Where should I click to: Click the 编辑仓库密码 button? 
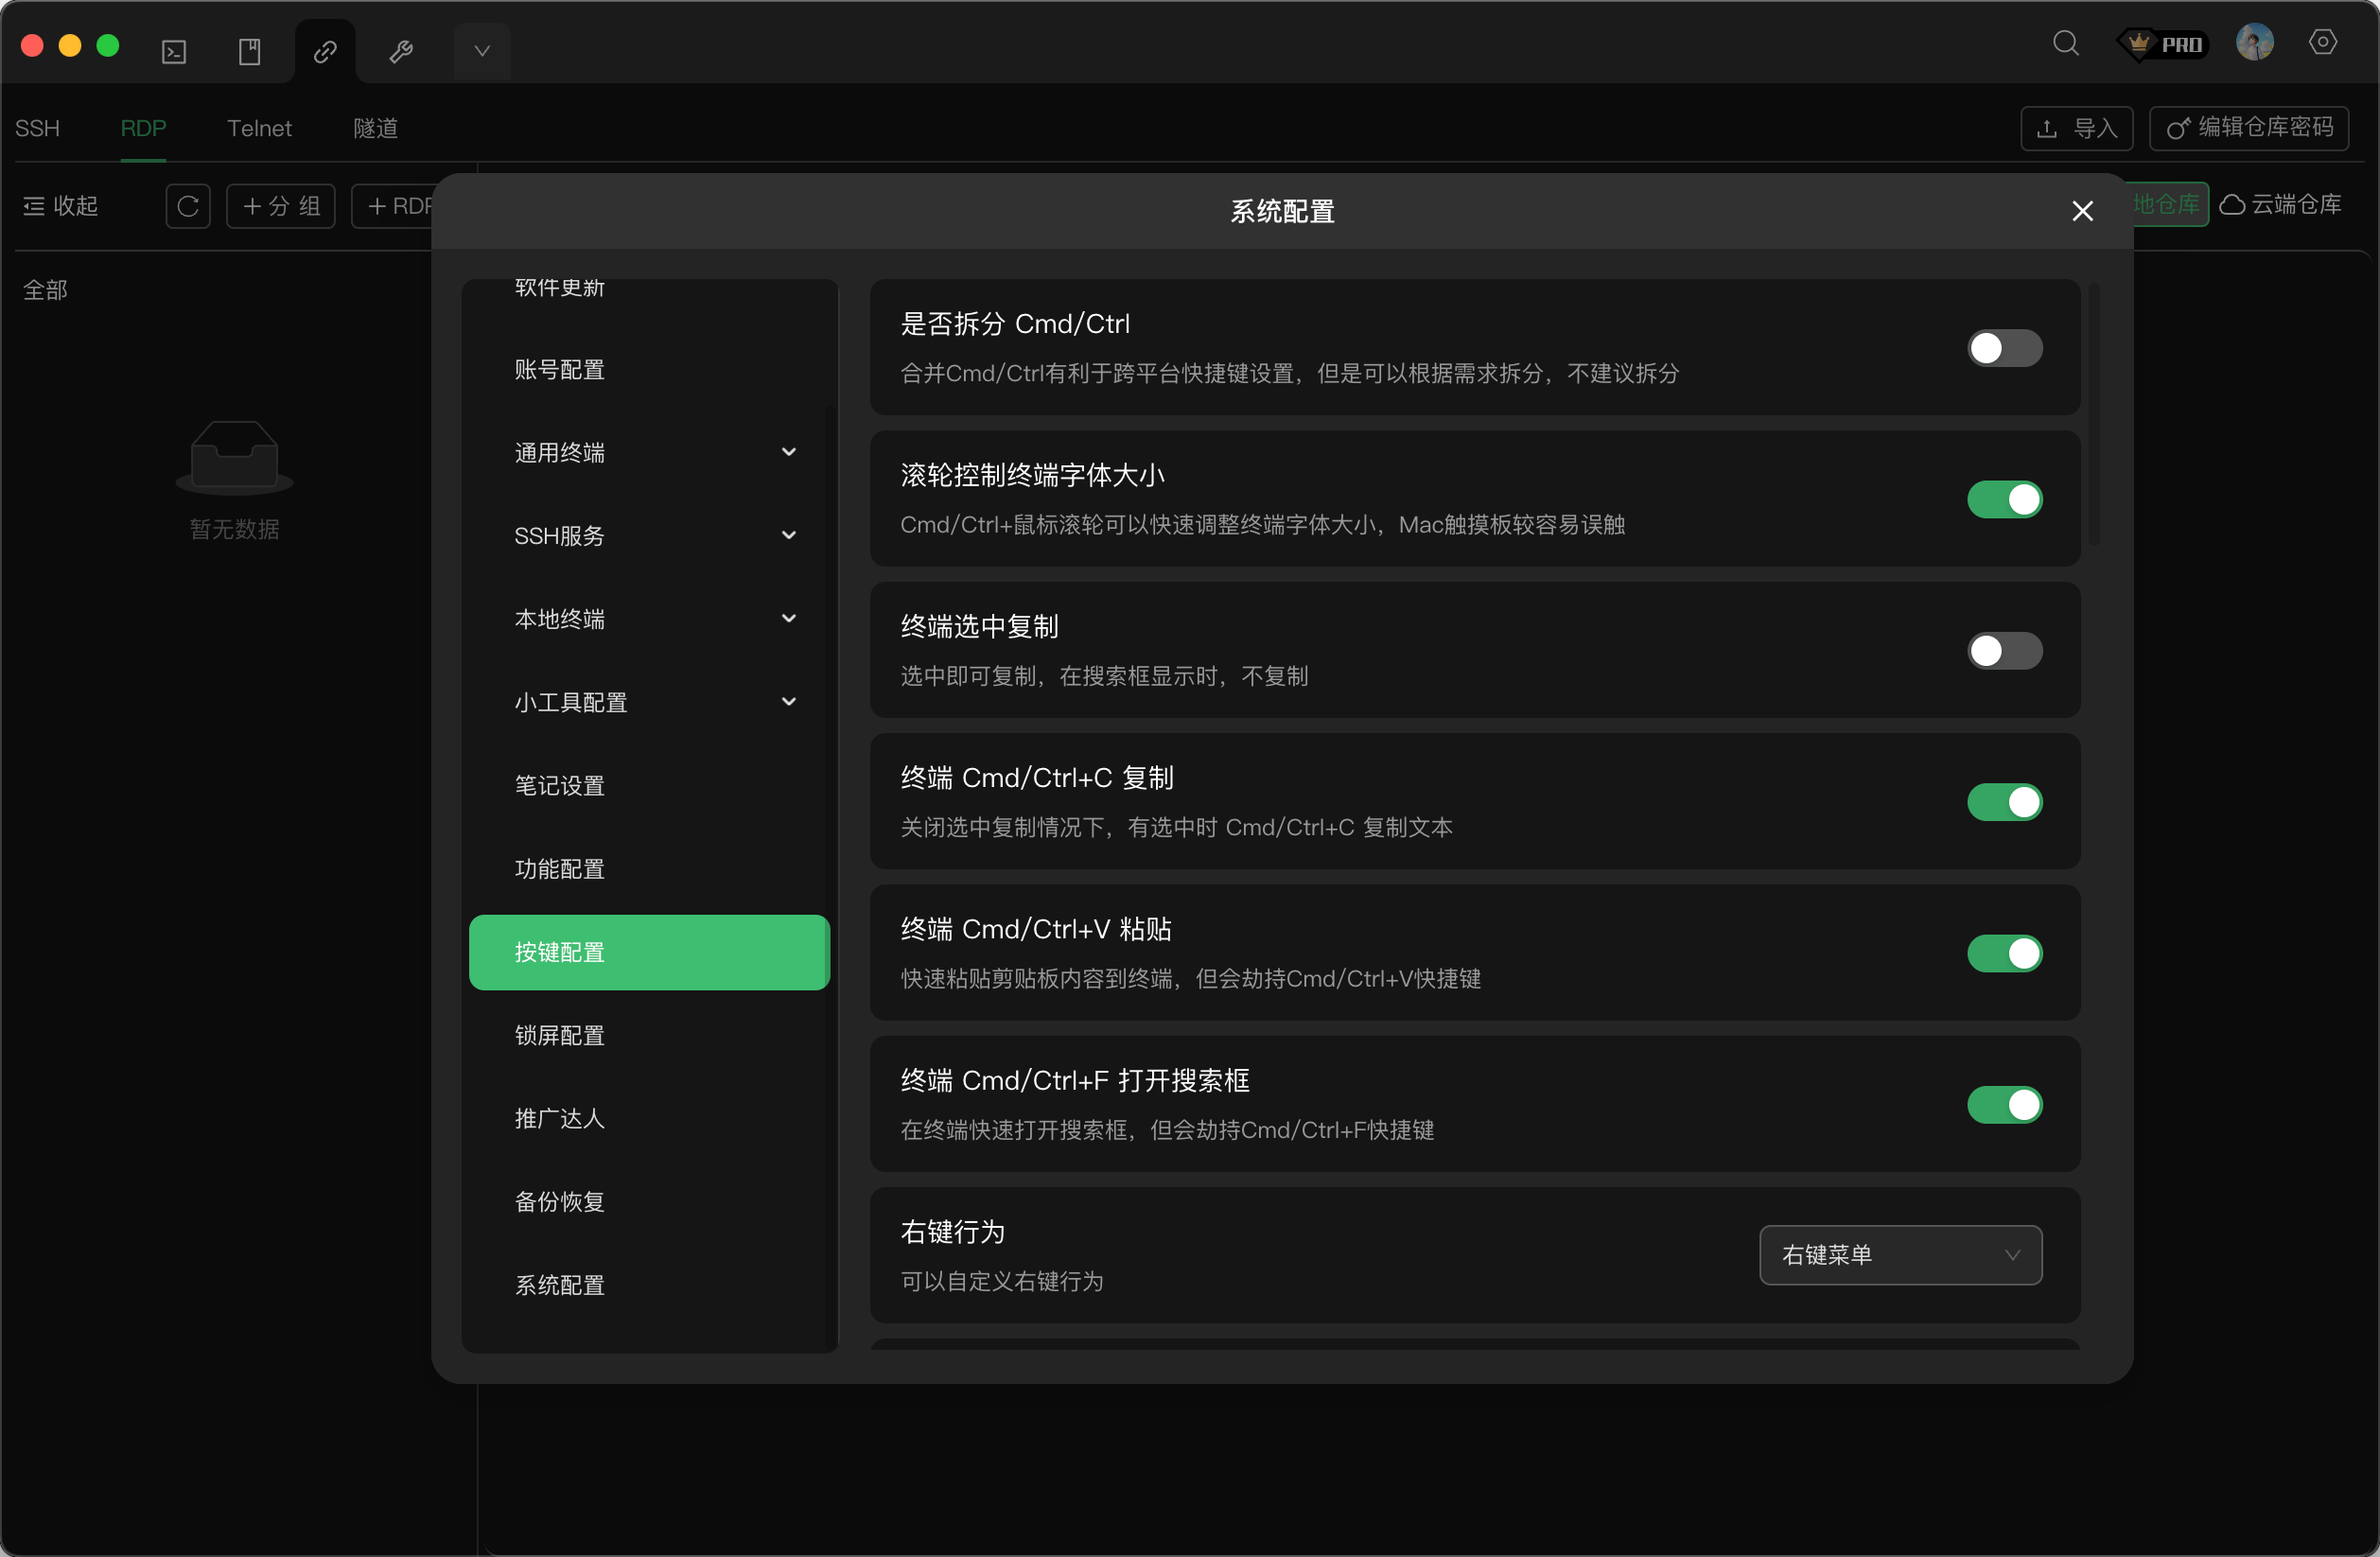[x=2249, y=128]
